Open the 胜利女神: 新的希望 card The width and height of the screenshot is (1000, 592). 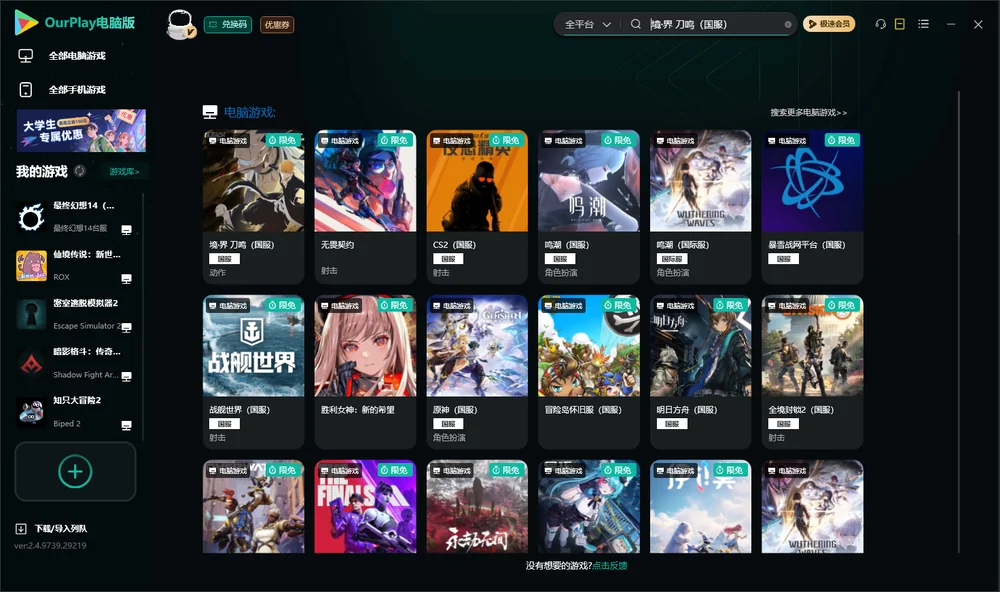pyautogui.click(x=365, y=372)
